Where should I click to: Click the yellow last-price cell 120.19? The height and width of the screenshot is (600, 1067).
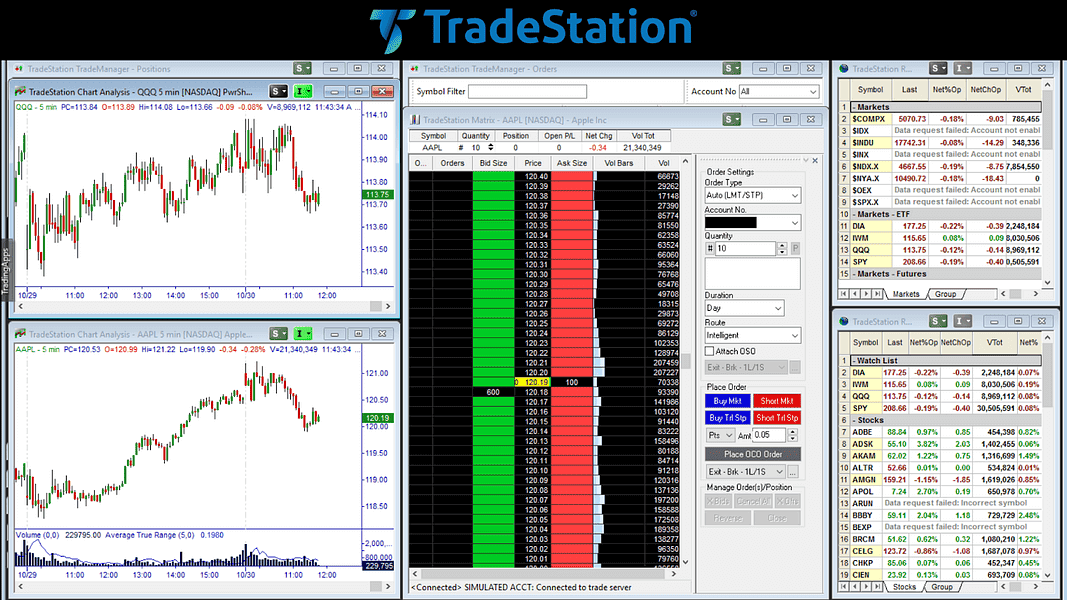pyautogui.click(x=532, y=382)
